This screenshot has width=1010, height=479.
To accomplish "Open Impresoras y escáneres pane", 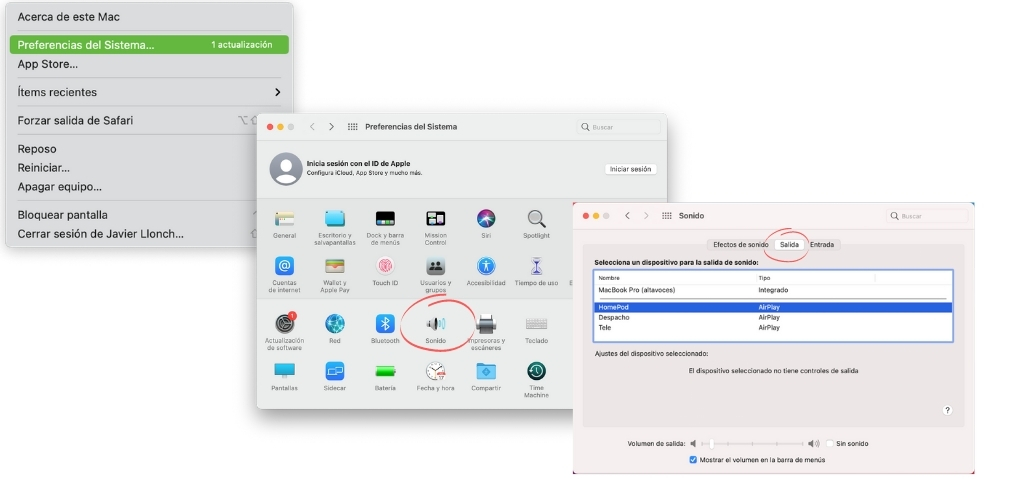I will click(486, 324).
